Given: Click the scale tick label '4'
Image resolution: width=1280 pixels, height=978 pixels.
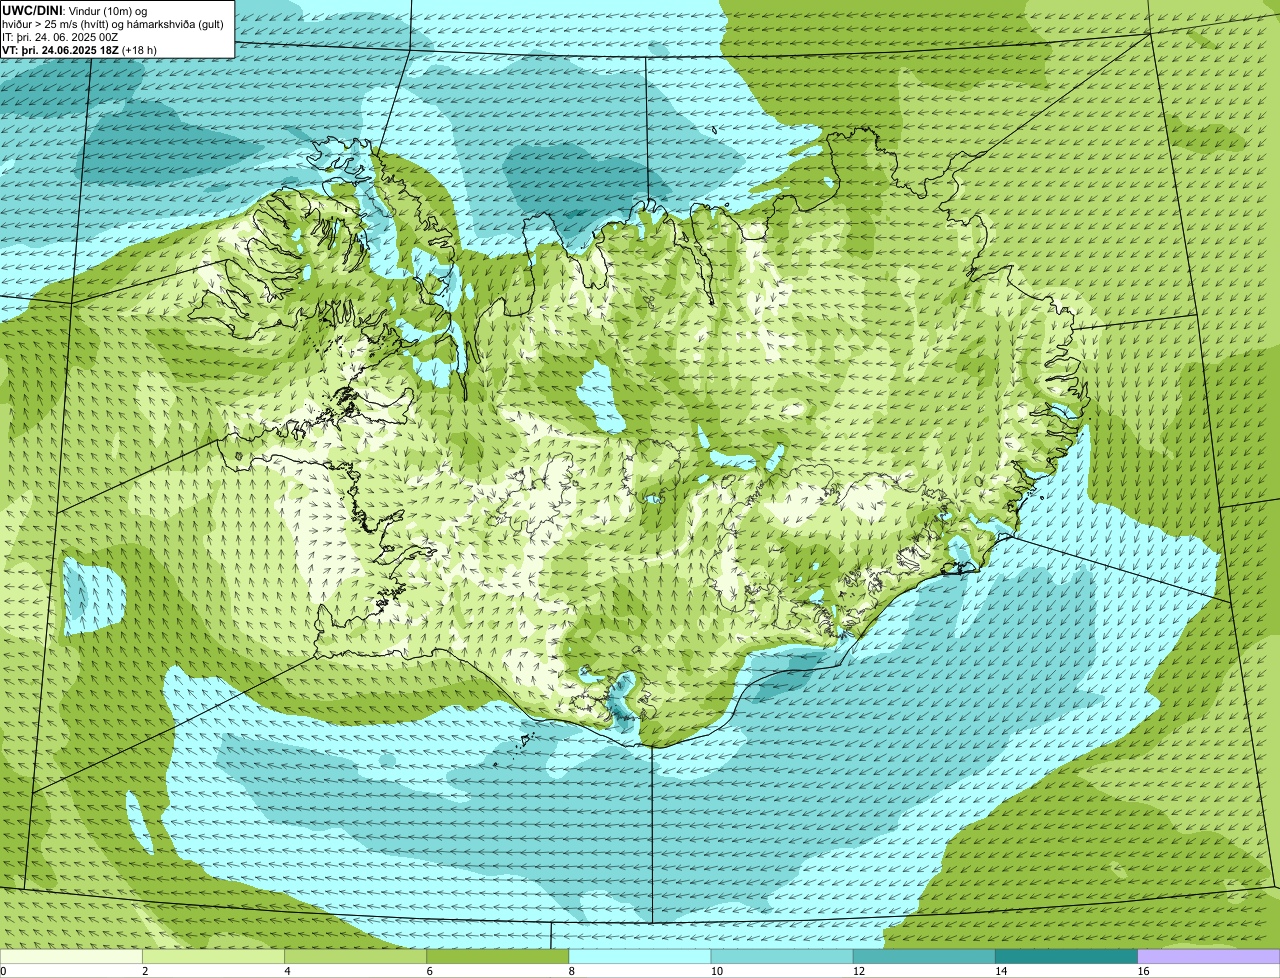Looking at the screenshot, I should coord(287,971).
